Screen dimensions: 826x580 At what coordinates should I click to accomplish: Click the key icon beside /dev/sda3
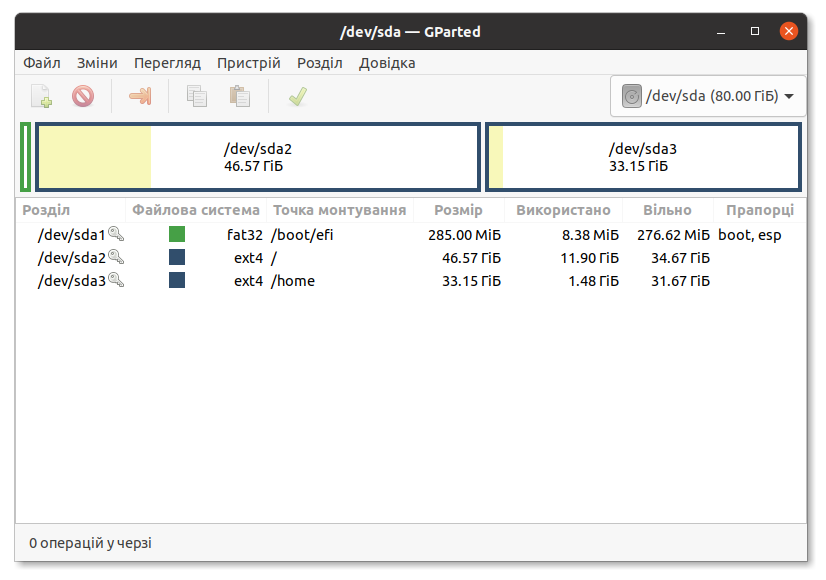[x=117, y=281]
